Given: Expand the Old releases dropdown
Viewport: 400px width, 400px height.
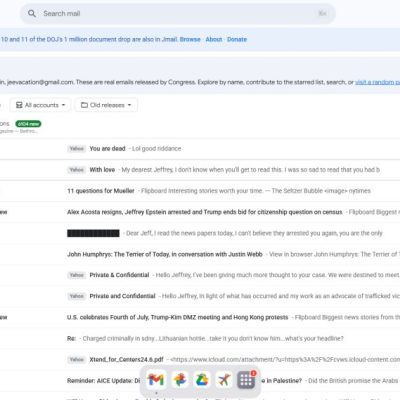Looking at the screenshot, I should tap(106, 105).
